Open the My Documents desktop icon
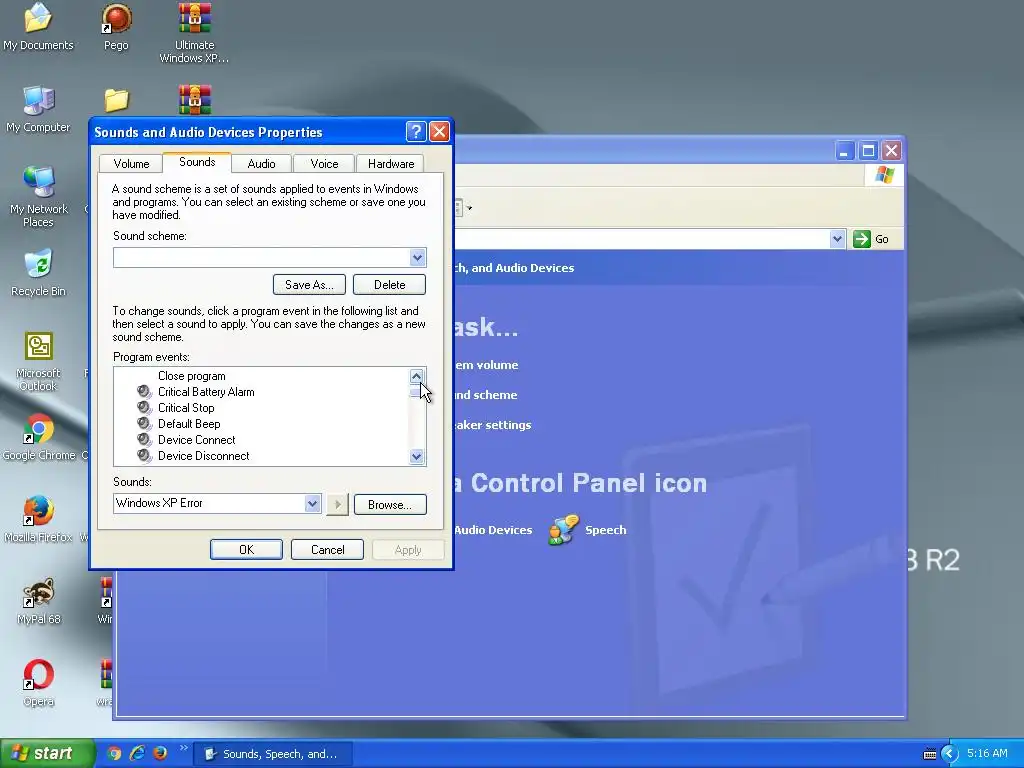Image resolution: width=1024 pixels, height=768 pixels. pos(38,26)
